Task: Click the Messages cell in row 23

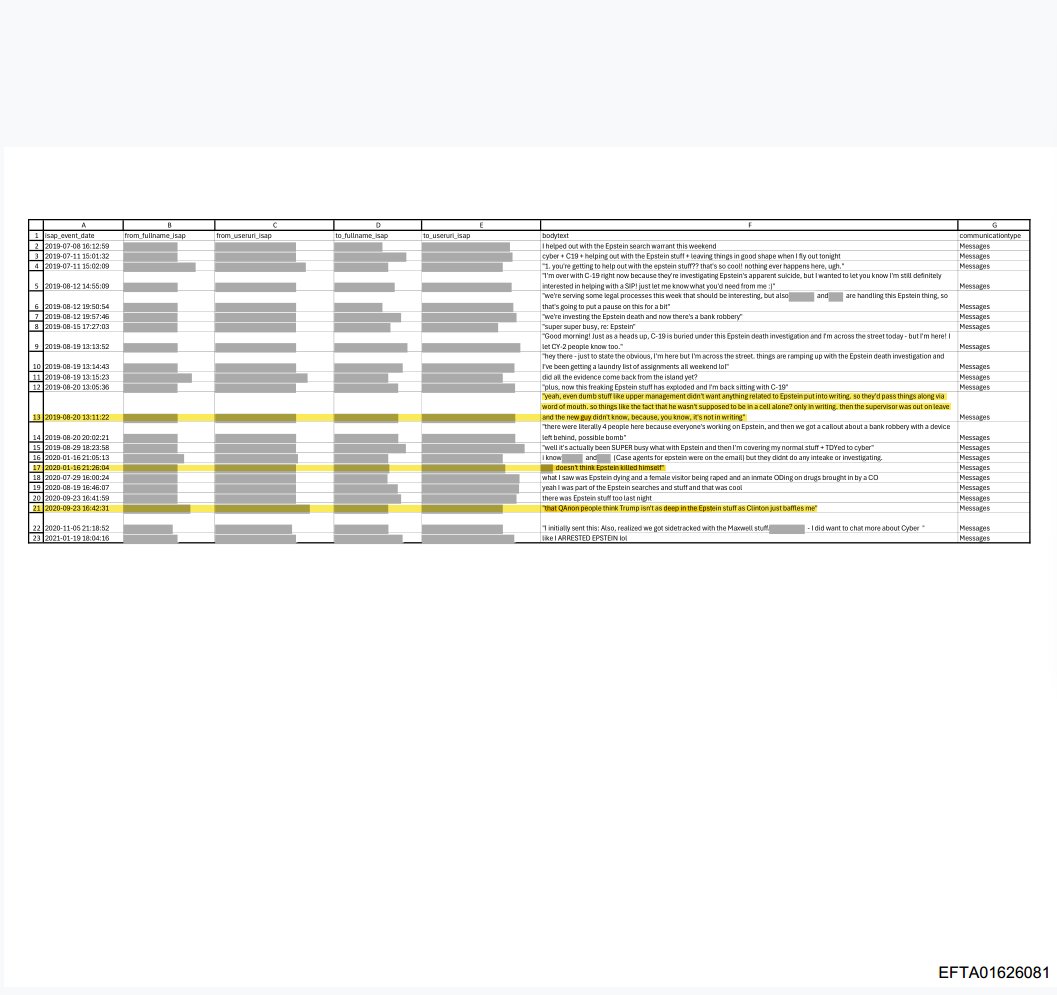Action: click(994, 538)
